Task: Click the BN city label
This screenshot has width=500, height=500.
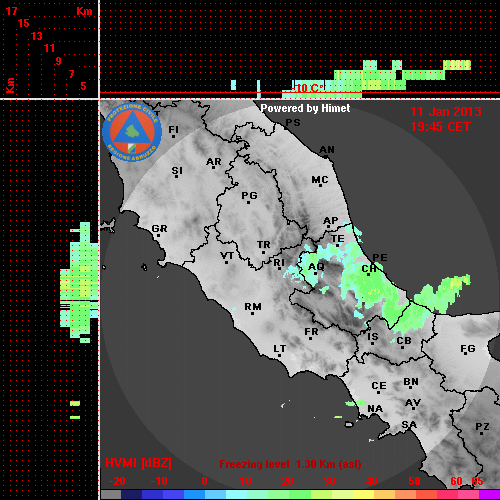Action: point(411,382)
